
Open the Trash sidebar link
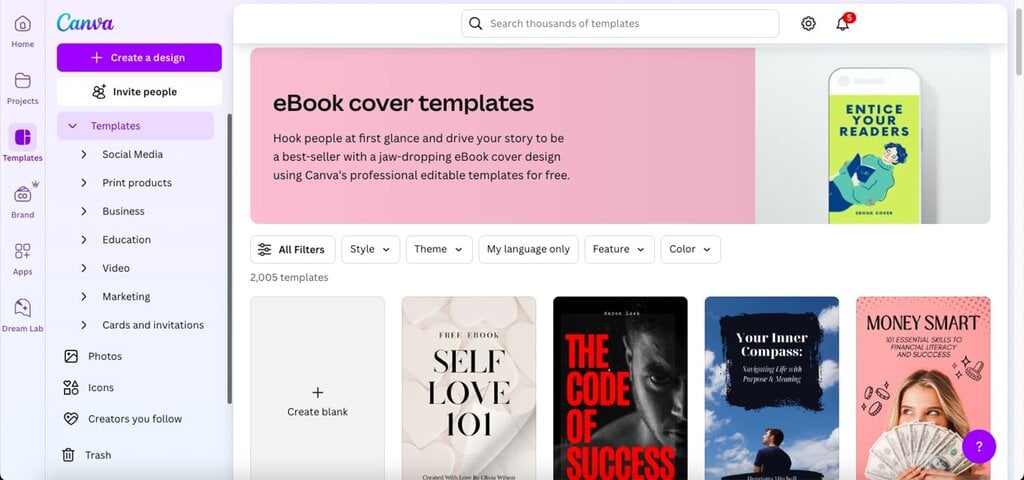pos(98,455)
